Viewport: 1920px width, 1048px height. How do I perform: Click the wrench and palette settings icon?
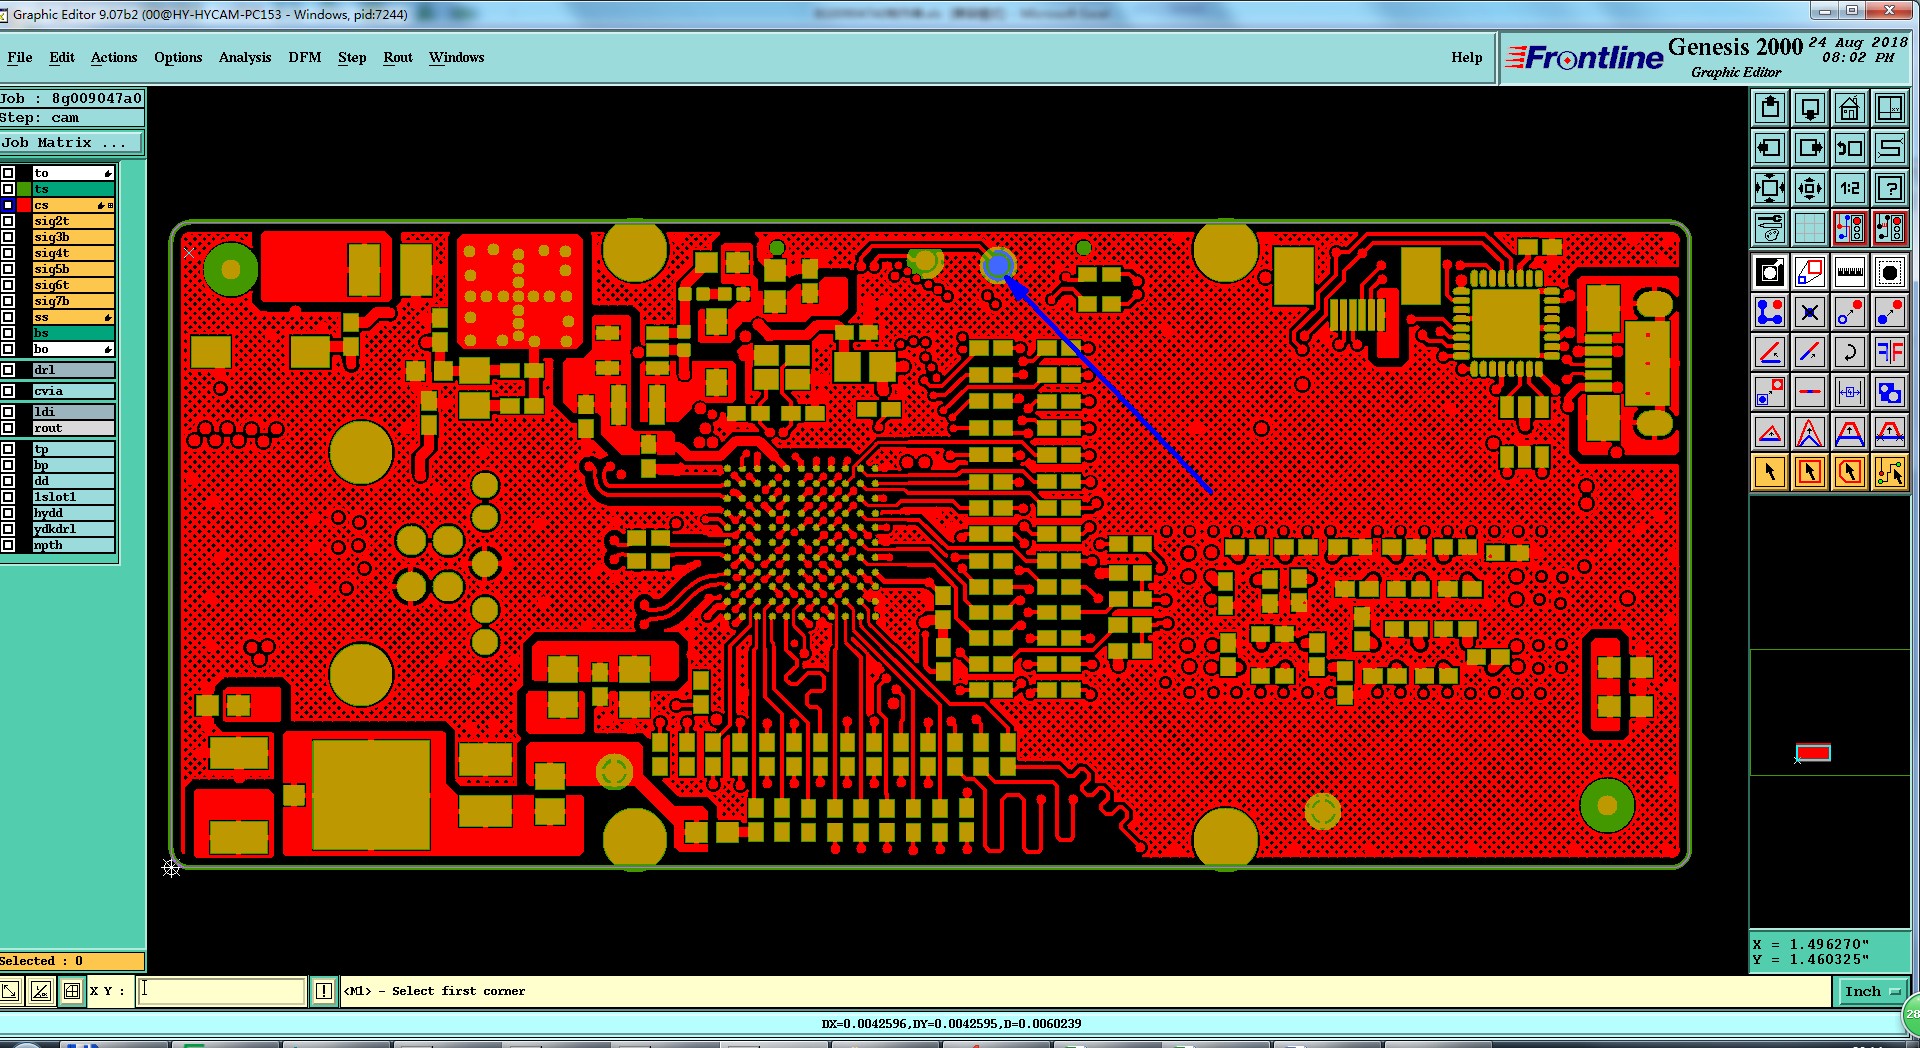1769,228
